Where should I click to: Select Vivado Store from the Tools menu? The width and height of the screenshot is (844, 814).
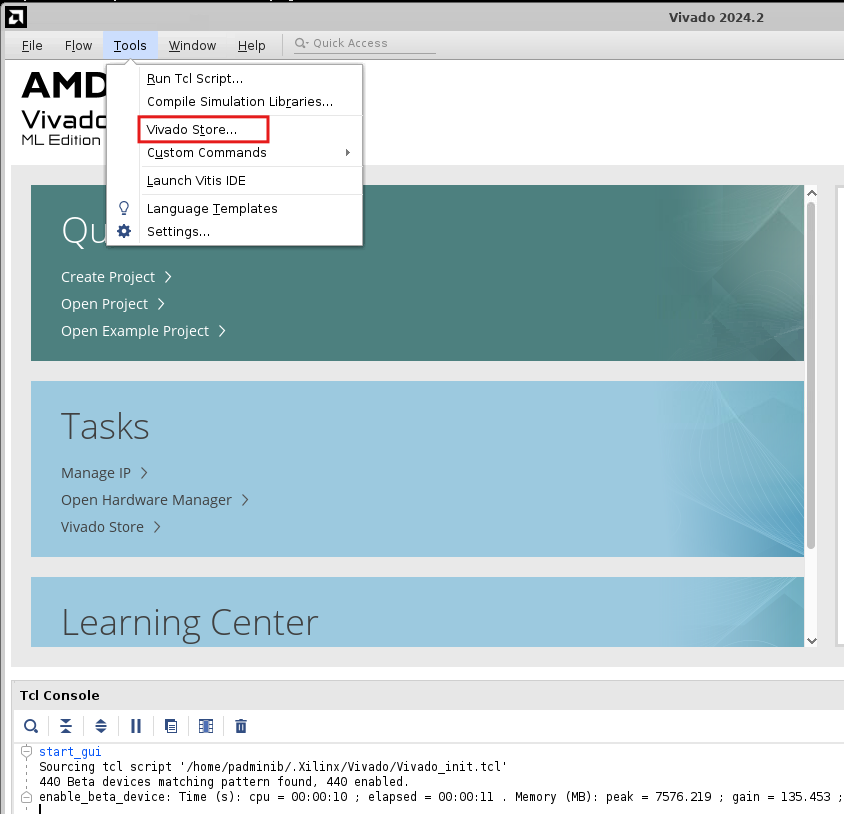(192, 130)
